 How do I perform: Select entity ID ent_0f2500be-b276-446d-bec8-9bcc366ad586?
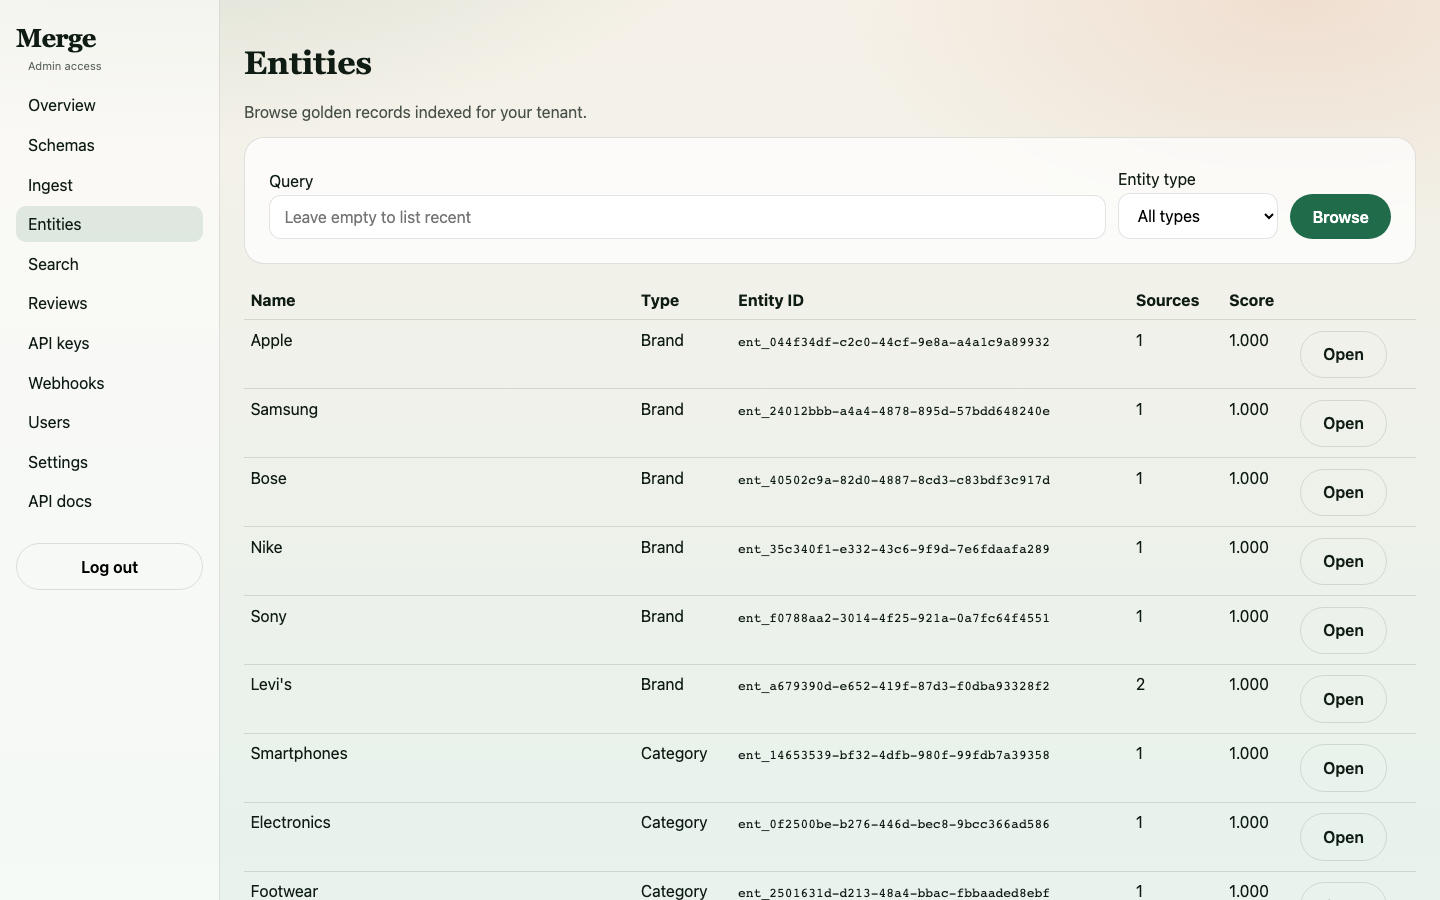click(x=894, y=824)
